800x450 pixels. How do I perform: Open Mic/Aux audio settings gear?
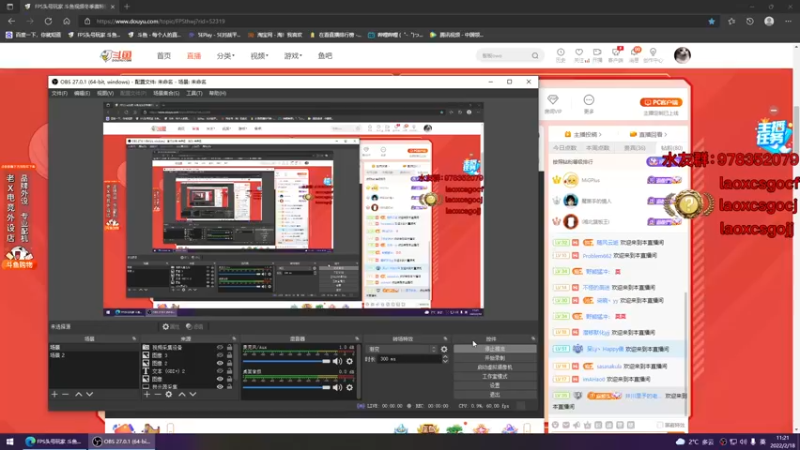[x=349, y=361]
